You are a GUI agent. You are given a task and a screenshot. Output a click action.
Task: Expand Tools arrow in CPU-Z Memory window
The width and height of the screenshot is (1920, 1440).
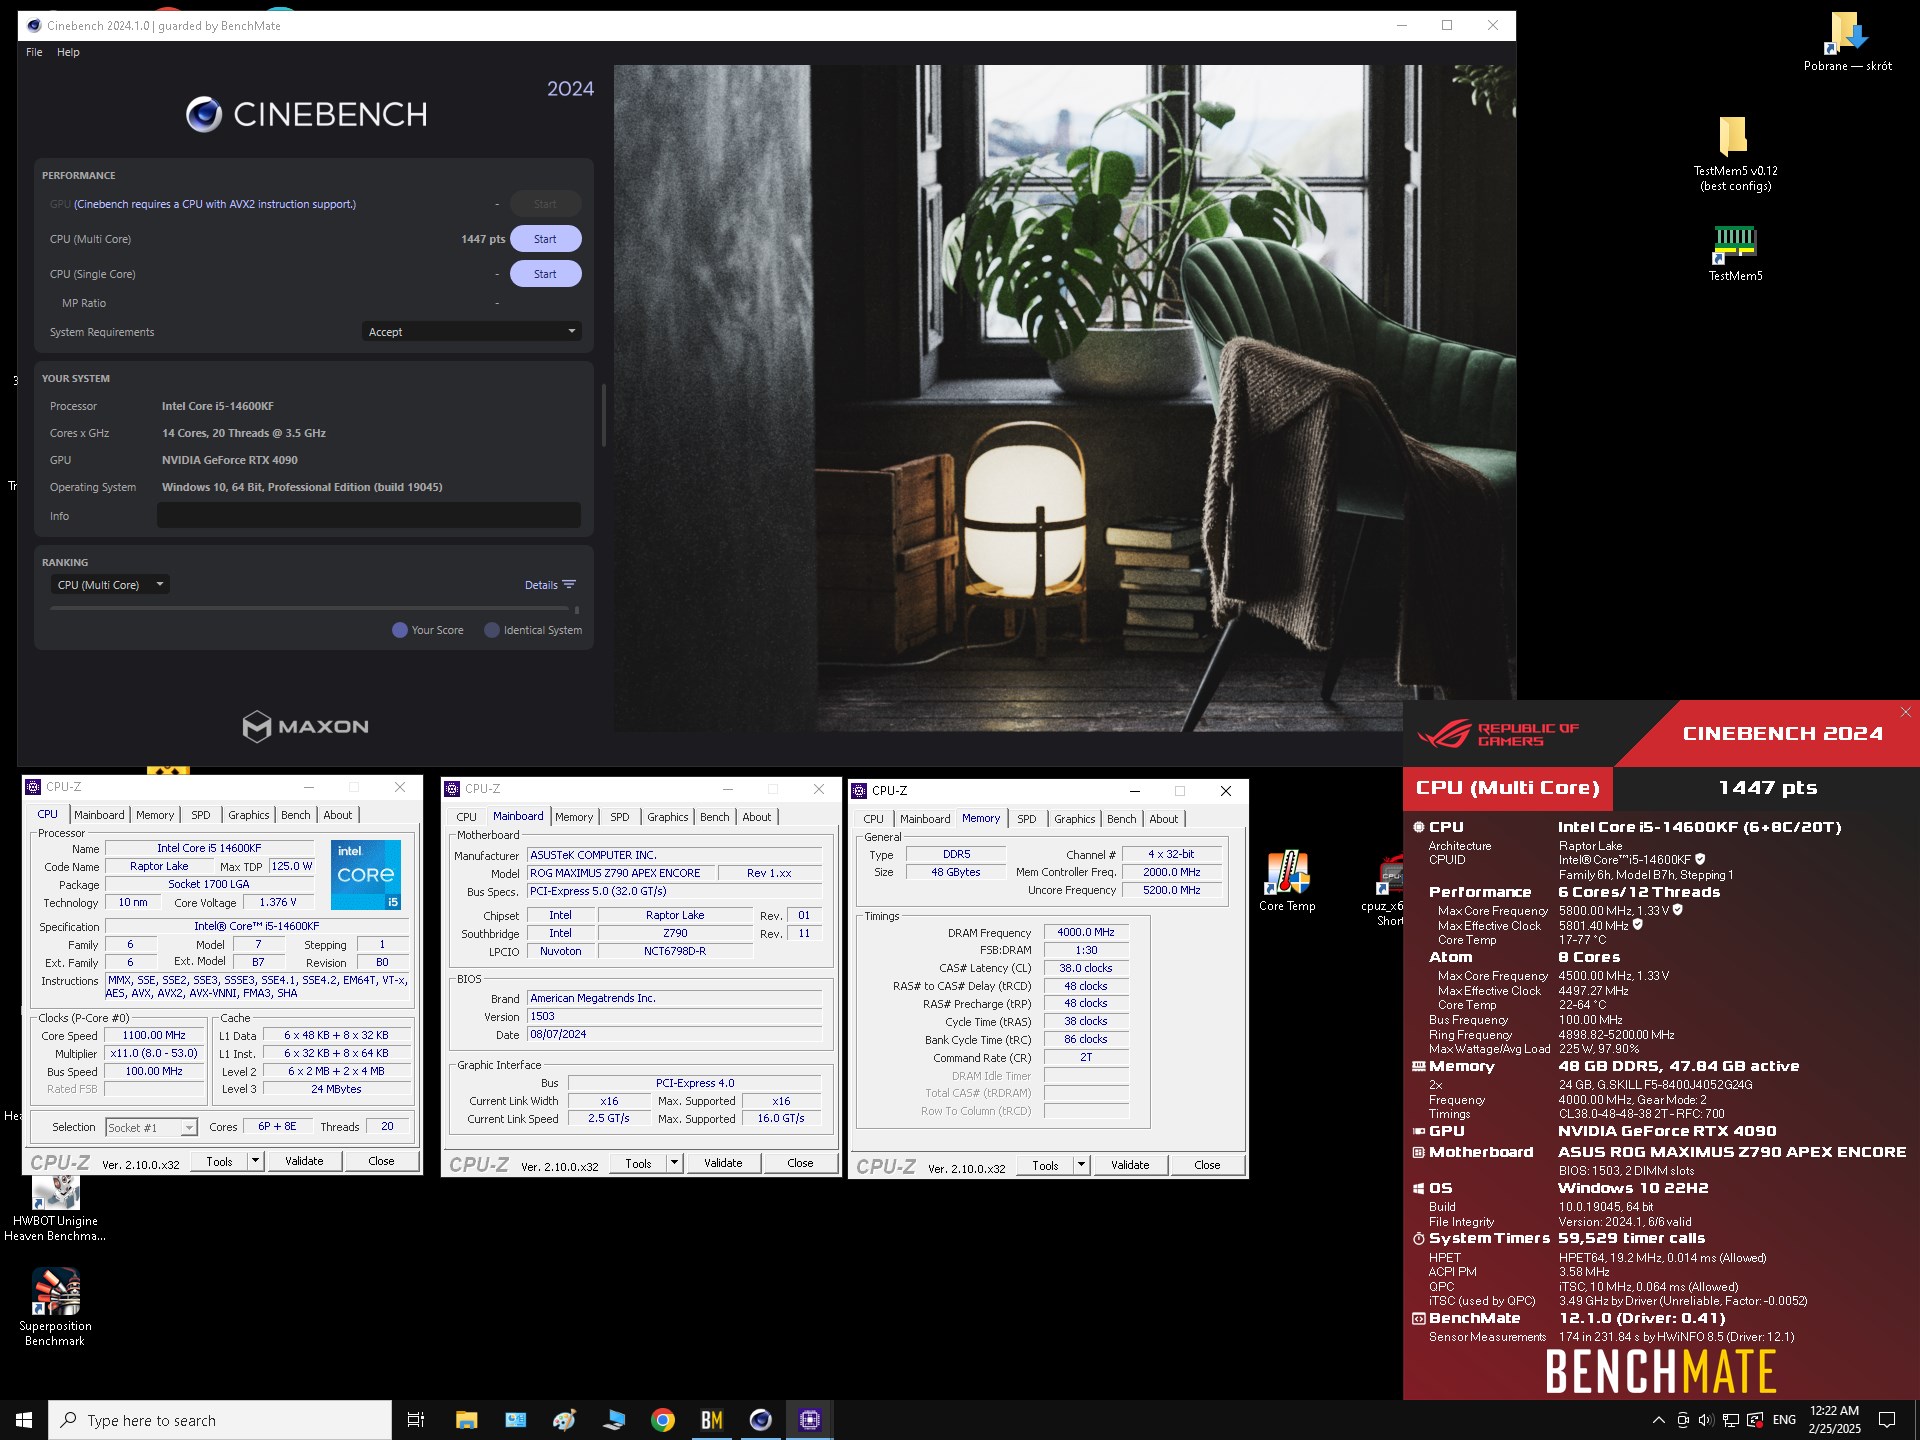click(1082, 1165)
